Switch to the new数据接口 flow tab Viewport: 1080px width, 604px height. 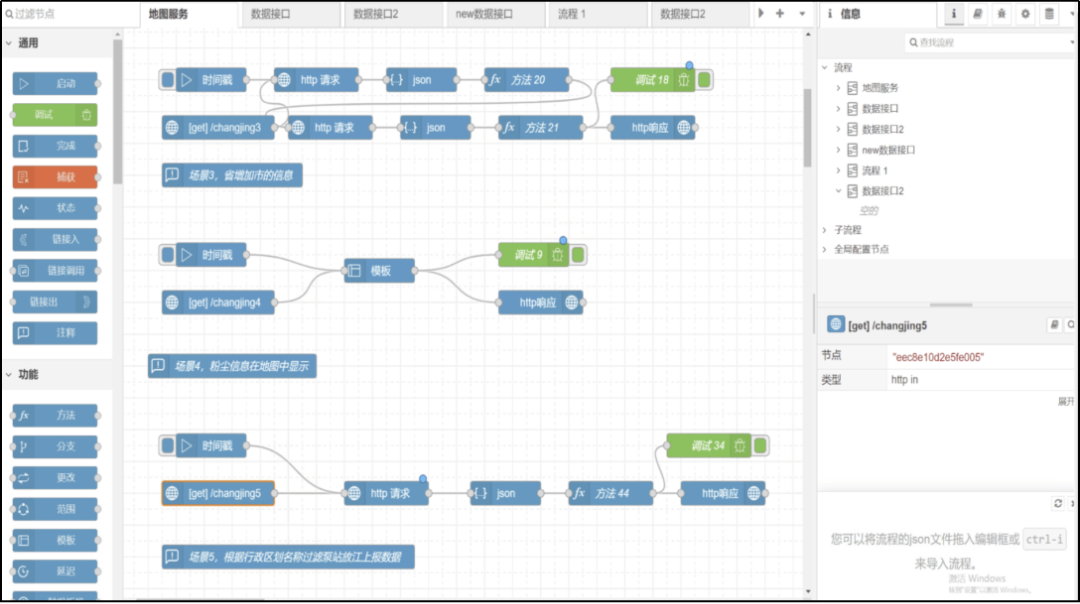tap(483, 14)
